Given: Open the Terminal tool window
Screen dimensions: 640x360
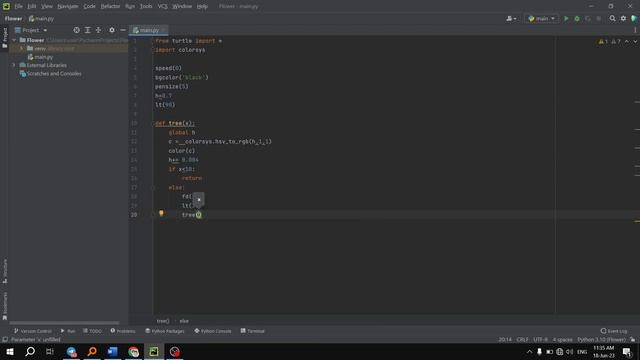Looking at the screenshot, I should pyautogui.click(x=253, y=331).
